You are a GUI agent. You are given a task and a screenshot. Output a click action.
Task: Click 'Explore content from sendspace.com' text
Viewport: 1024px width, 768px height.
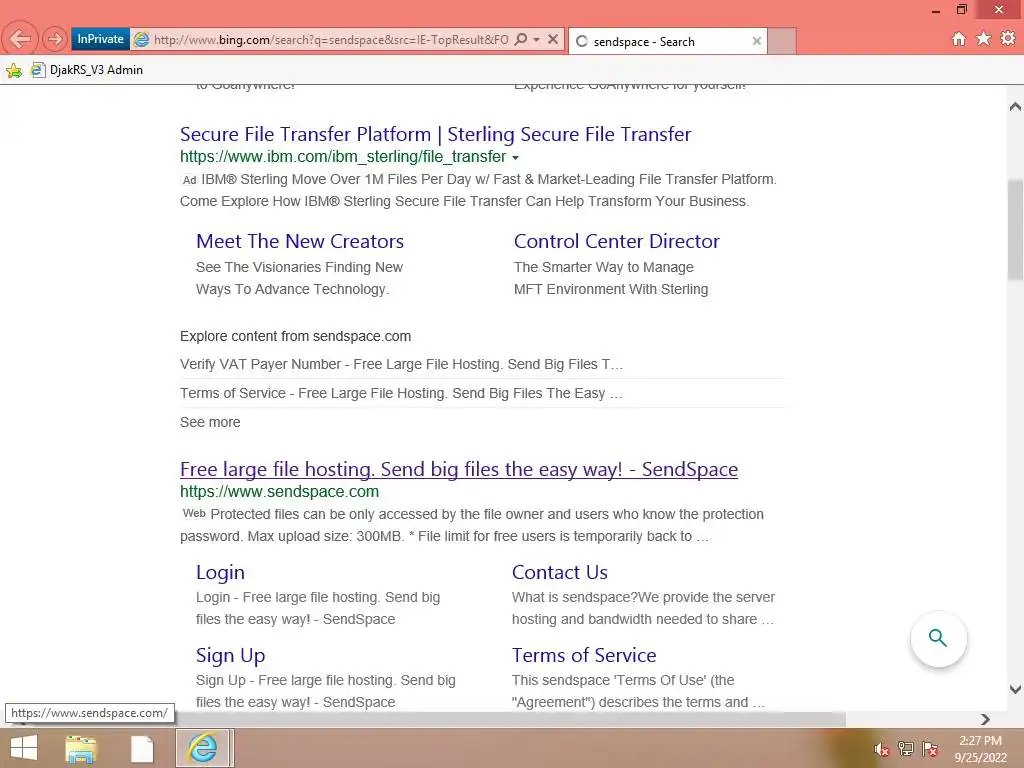[295, 336]
